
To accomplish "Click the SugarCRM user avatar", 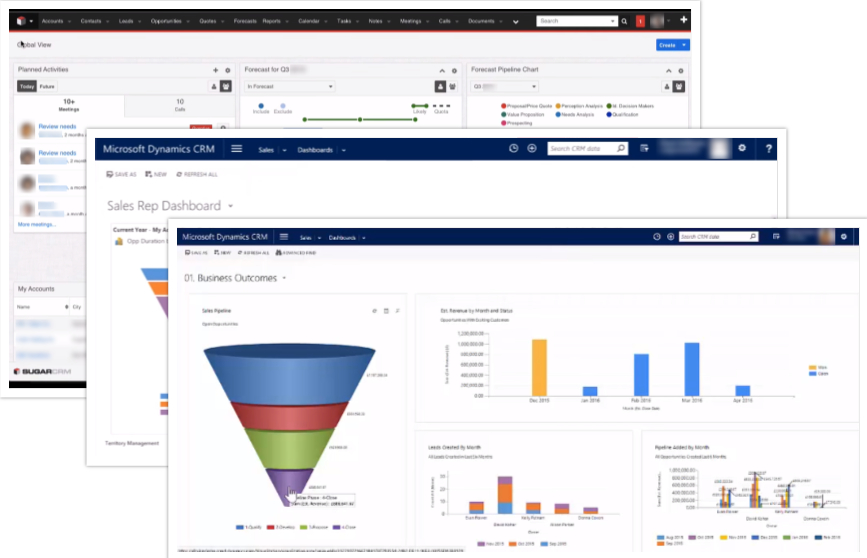I will [x=657, y=21].
